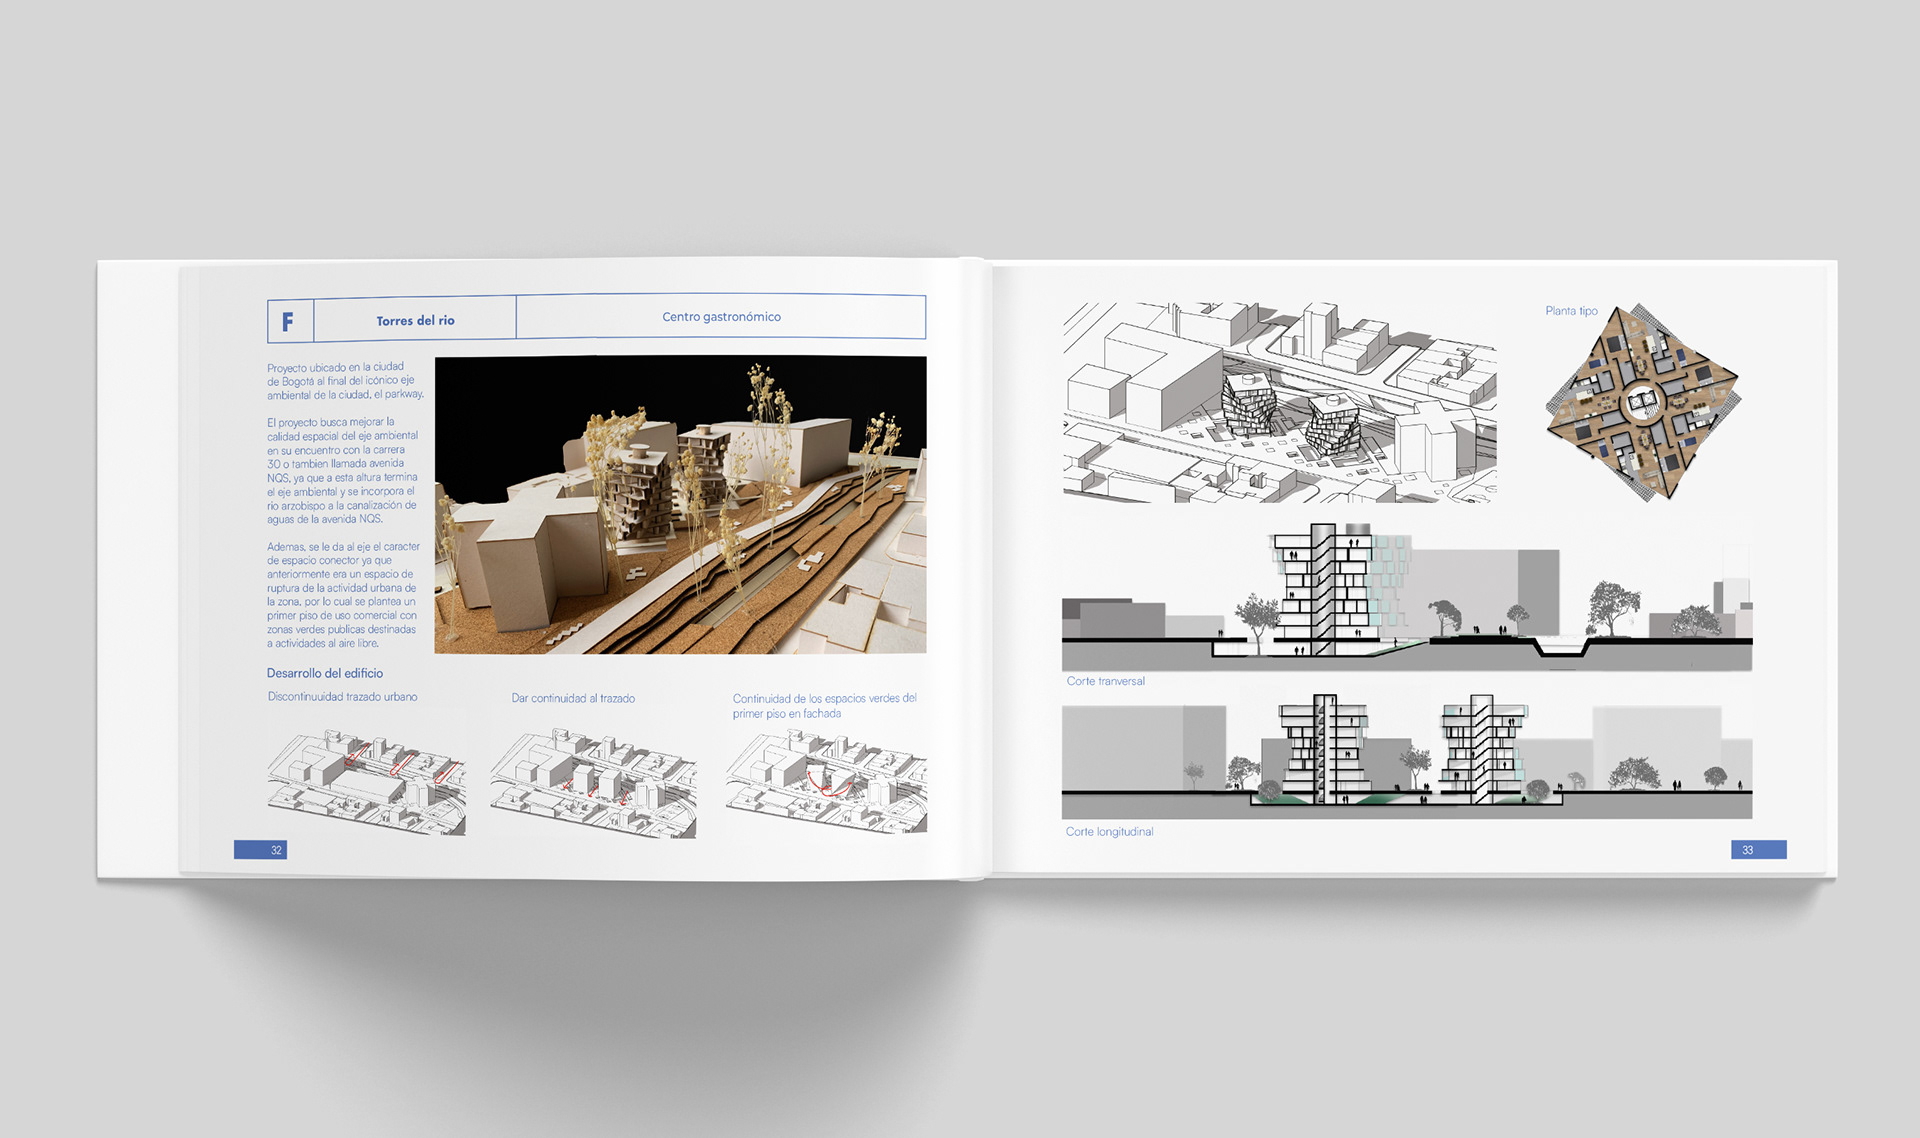Click the Discontinuuidad trazado urbano diagram
Image resolution: width=1920 pixels, height=1138 pixels.
[366, 781]
